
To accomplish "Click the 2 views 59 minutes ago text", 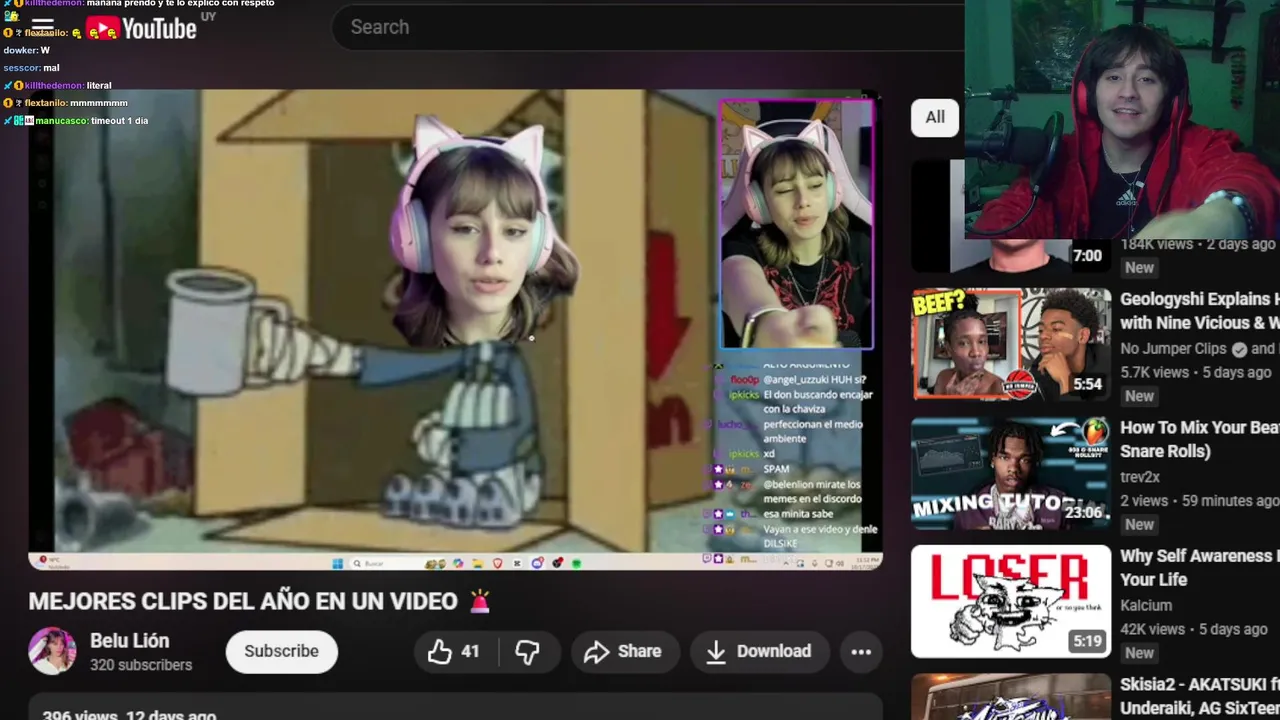I will pos(1200,501).
